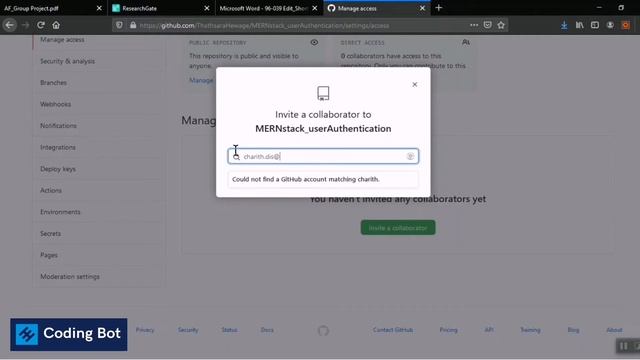Open the Security footer link
This screenshot has width=640, height=360.
188,330
